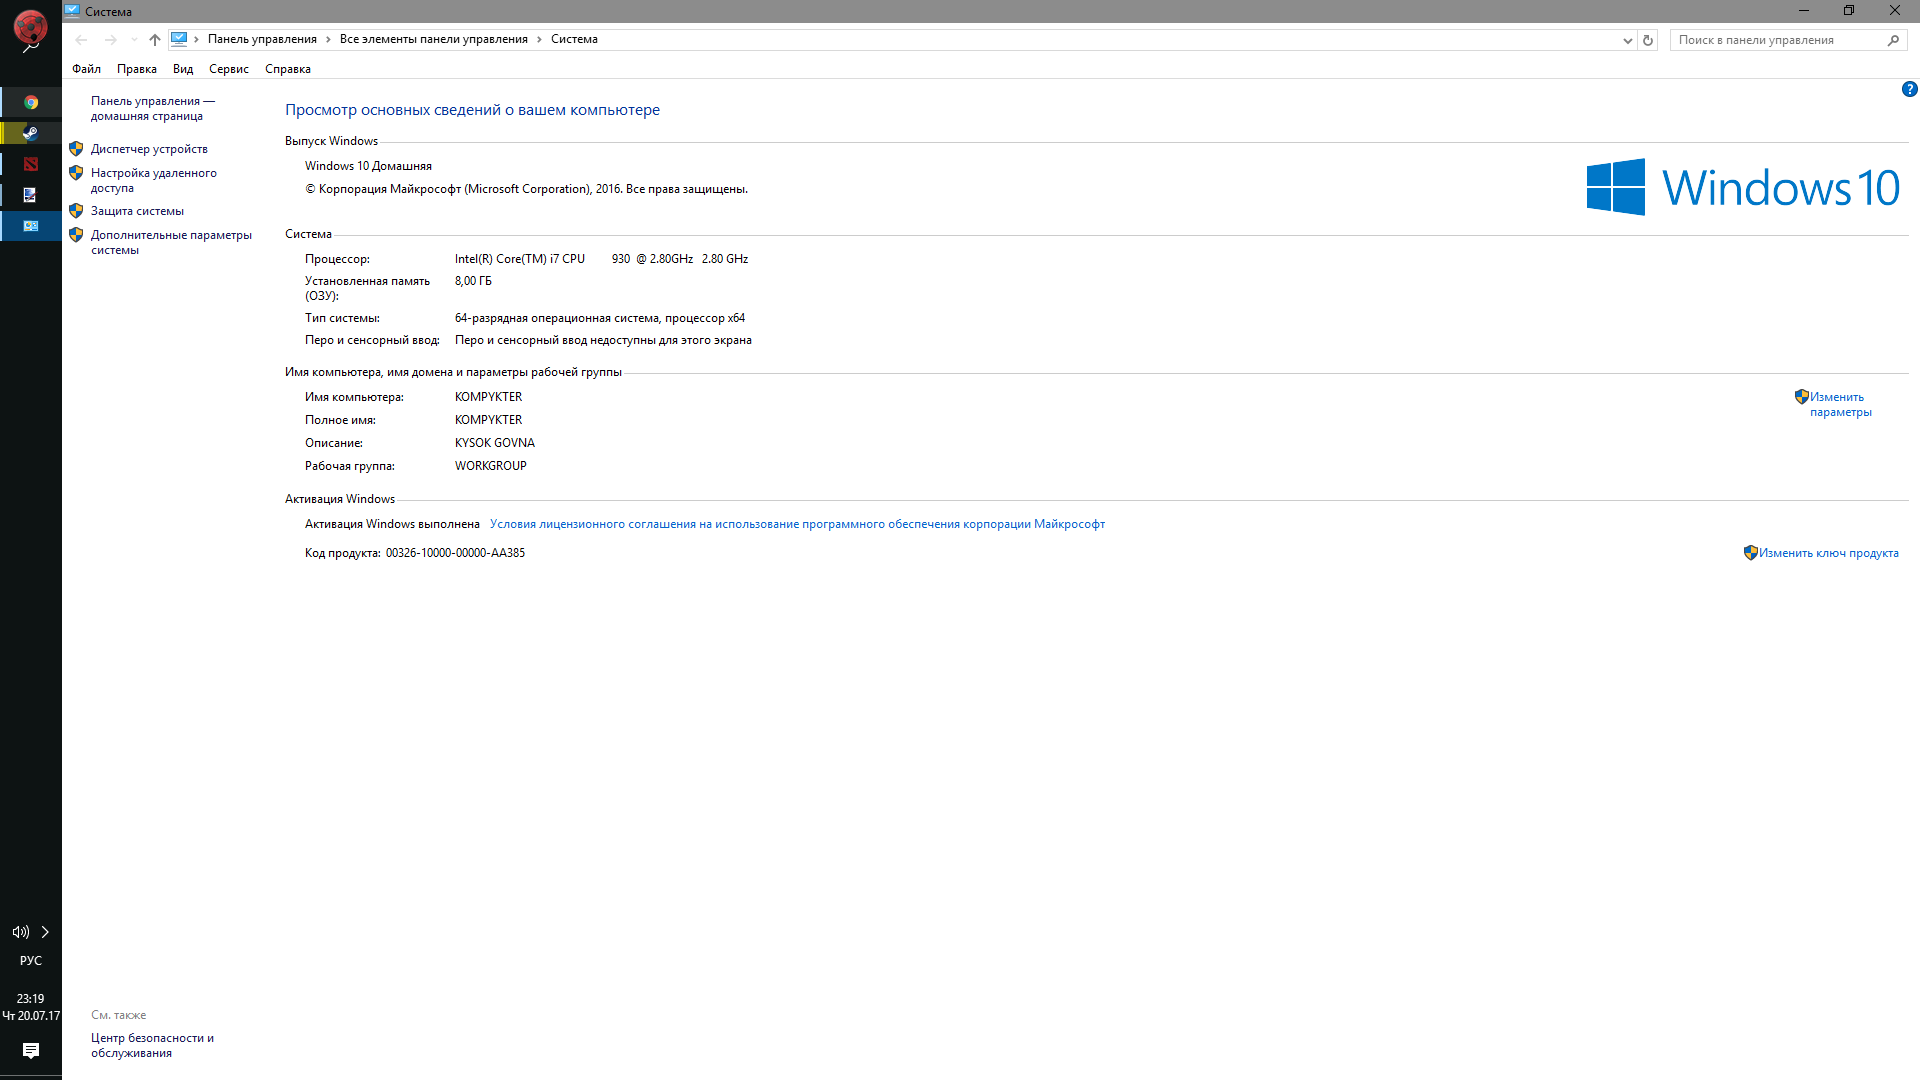Viewport: 1920px width, 1080px height.
Task: Open the Сервис menu
Action: point(229,69)
